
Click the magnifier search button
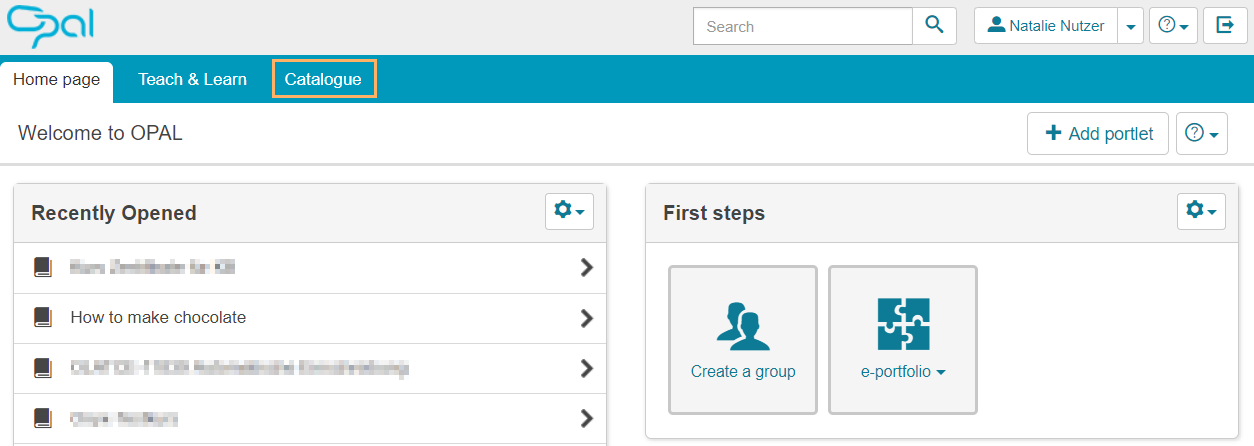[x=935, y=26]
